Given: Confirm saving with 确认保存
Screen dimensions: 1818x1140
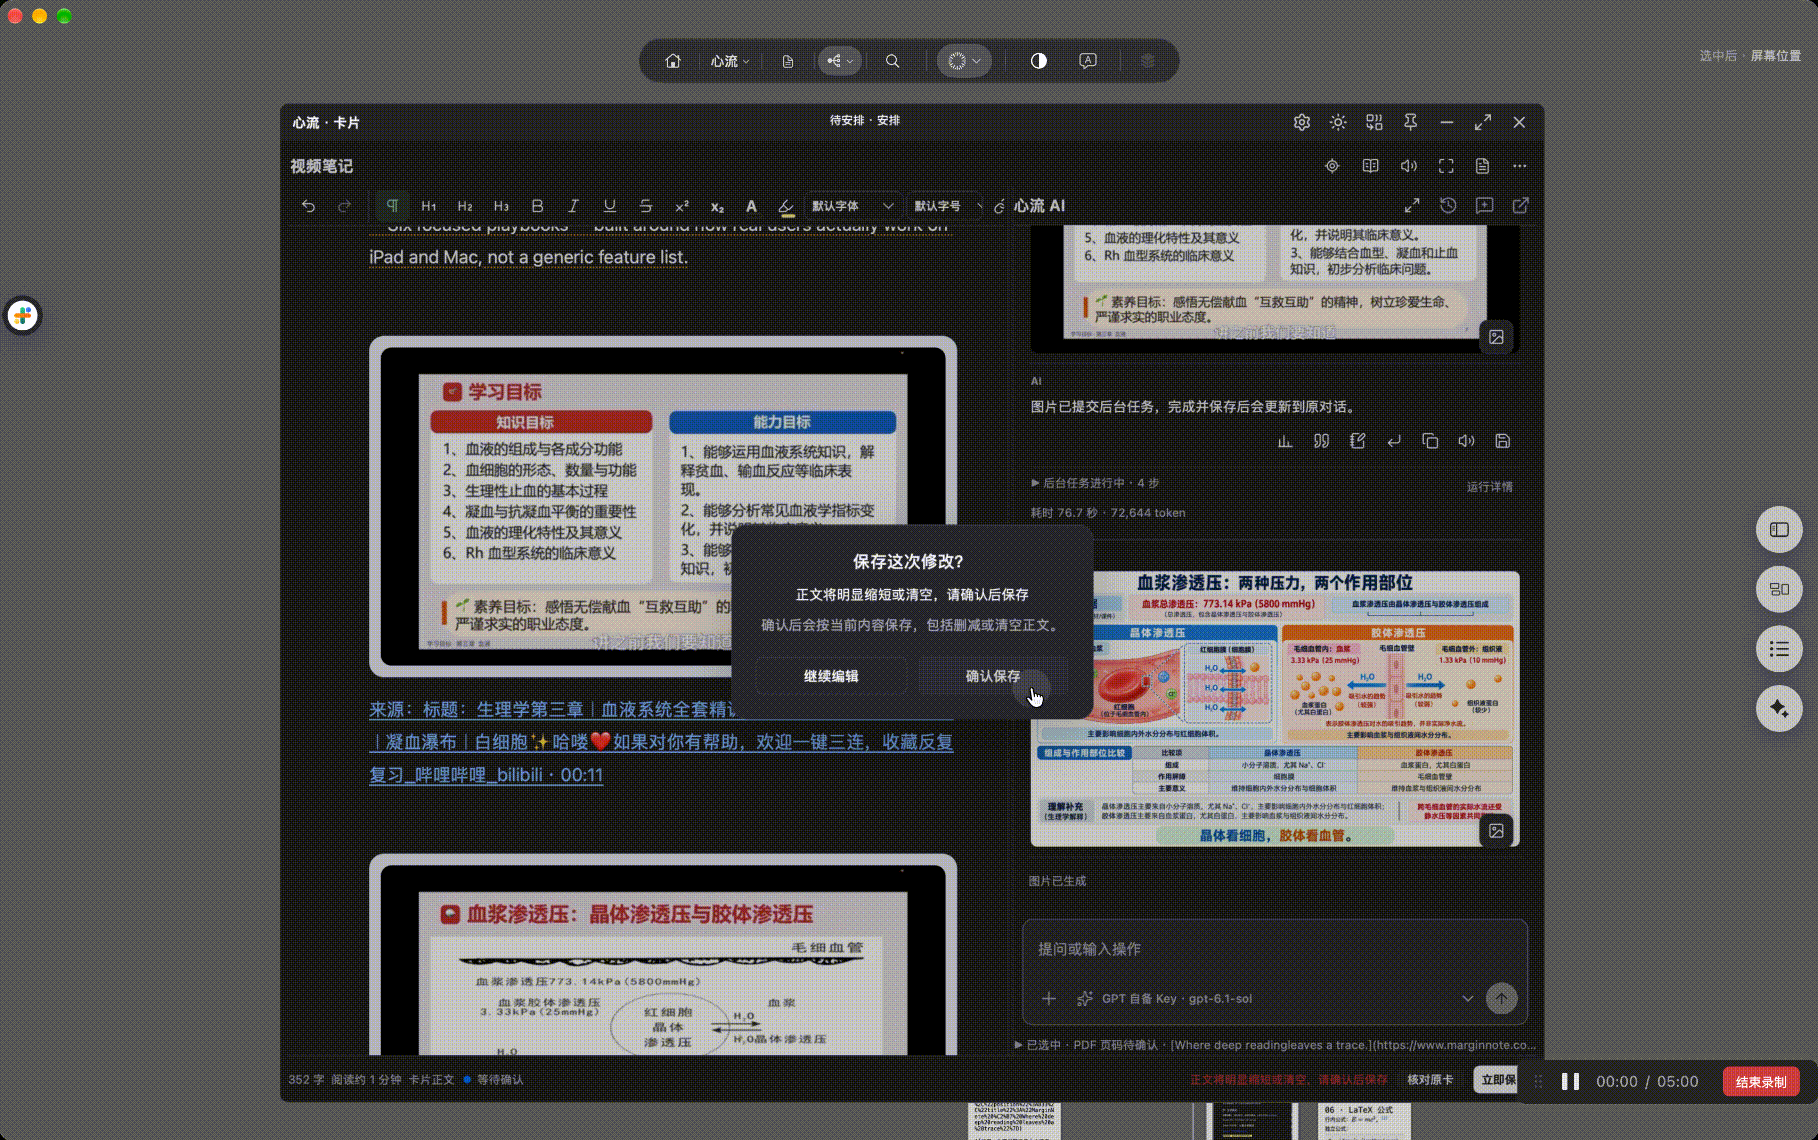Looking at the screenshot, I should tap(993, 676).
